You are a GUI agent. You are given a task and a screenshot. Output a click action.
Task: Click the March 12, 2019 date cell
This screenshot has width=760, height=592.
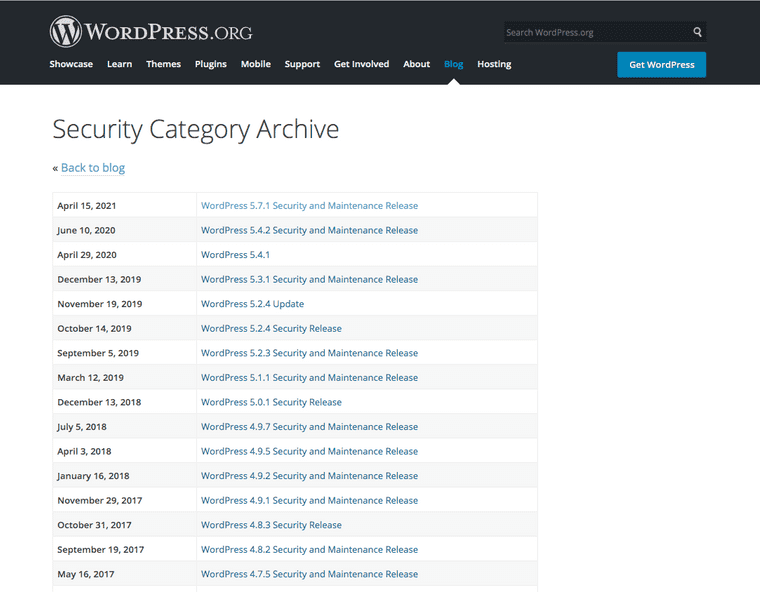coord(125,378)
